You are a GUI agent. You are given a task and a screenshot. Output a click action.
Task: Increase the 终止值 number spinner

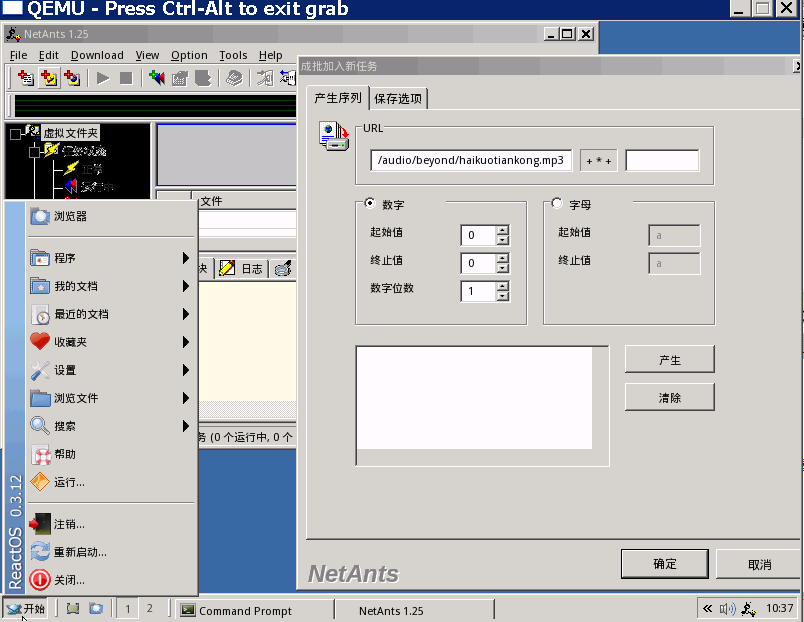click(503, 258)
